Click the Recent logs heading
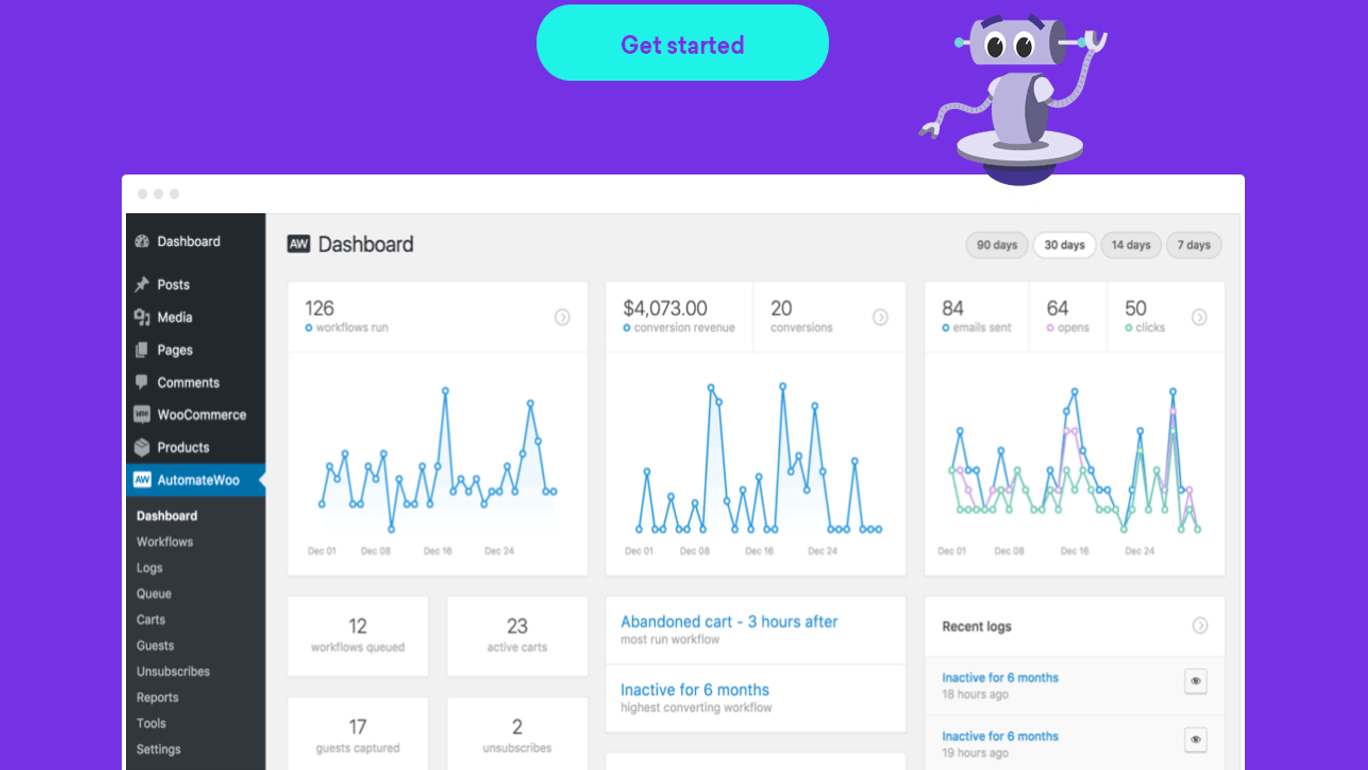This screenshot has height=770, width=1368. click(976, 626)
